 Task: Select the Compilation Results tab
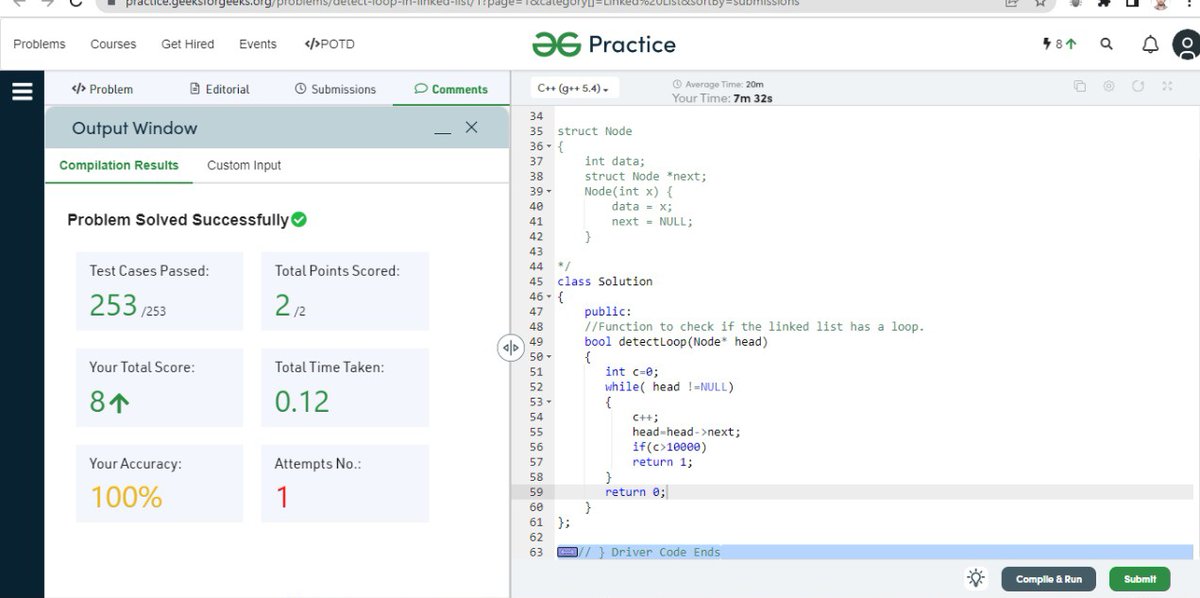(x=119, y=165)
